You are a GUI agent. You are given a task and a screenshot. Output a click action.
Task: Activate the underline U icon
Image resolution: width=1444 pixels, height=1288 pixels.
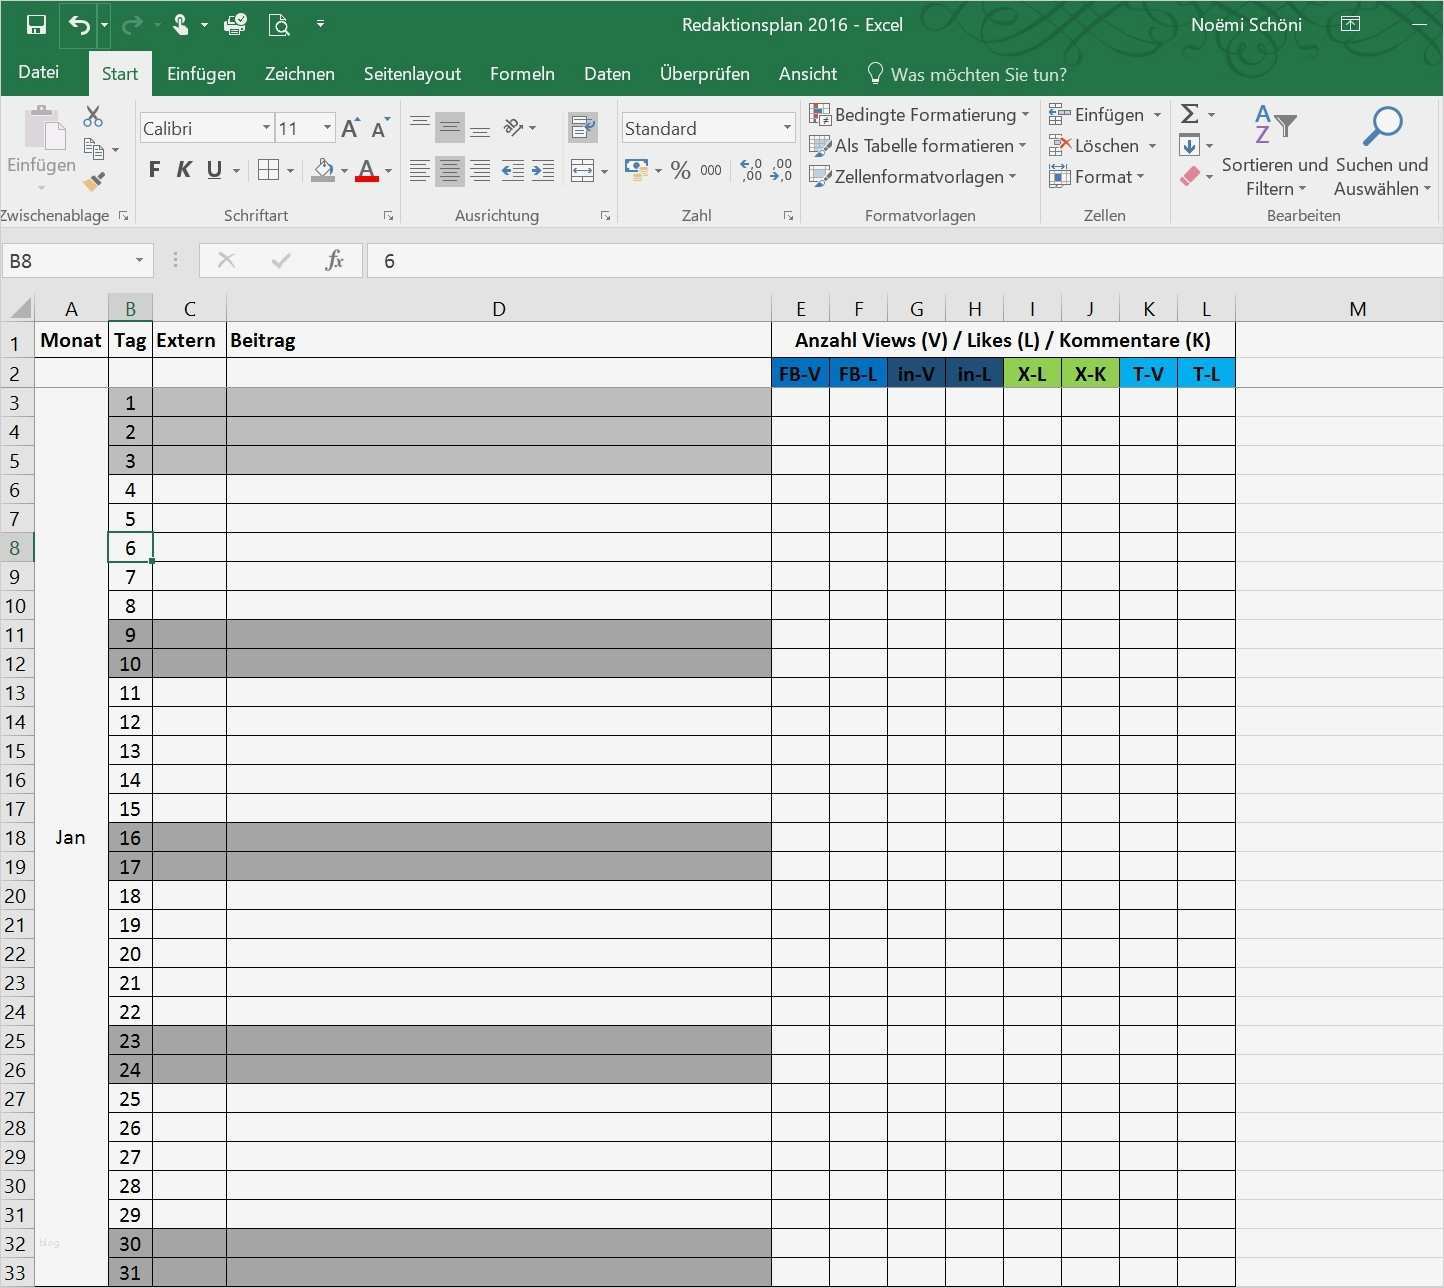[x=215, y=170]
